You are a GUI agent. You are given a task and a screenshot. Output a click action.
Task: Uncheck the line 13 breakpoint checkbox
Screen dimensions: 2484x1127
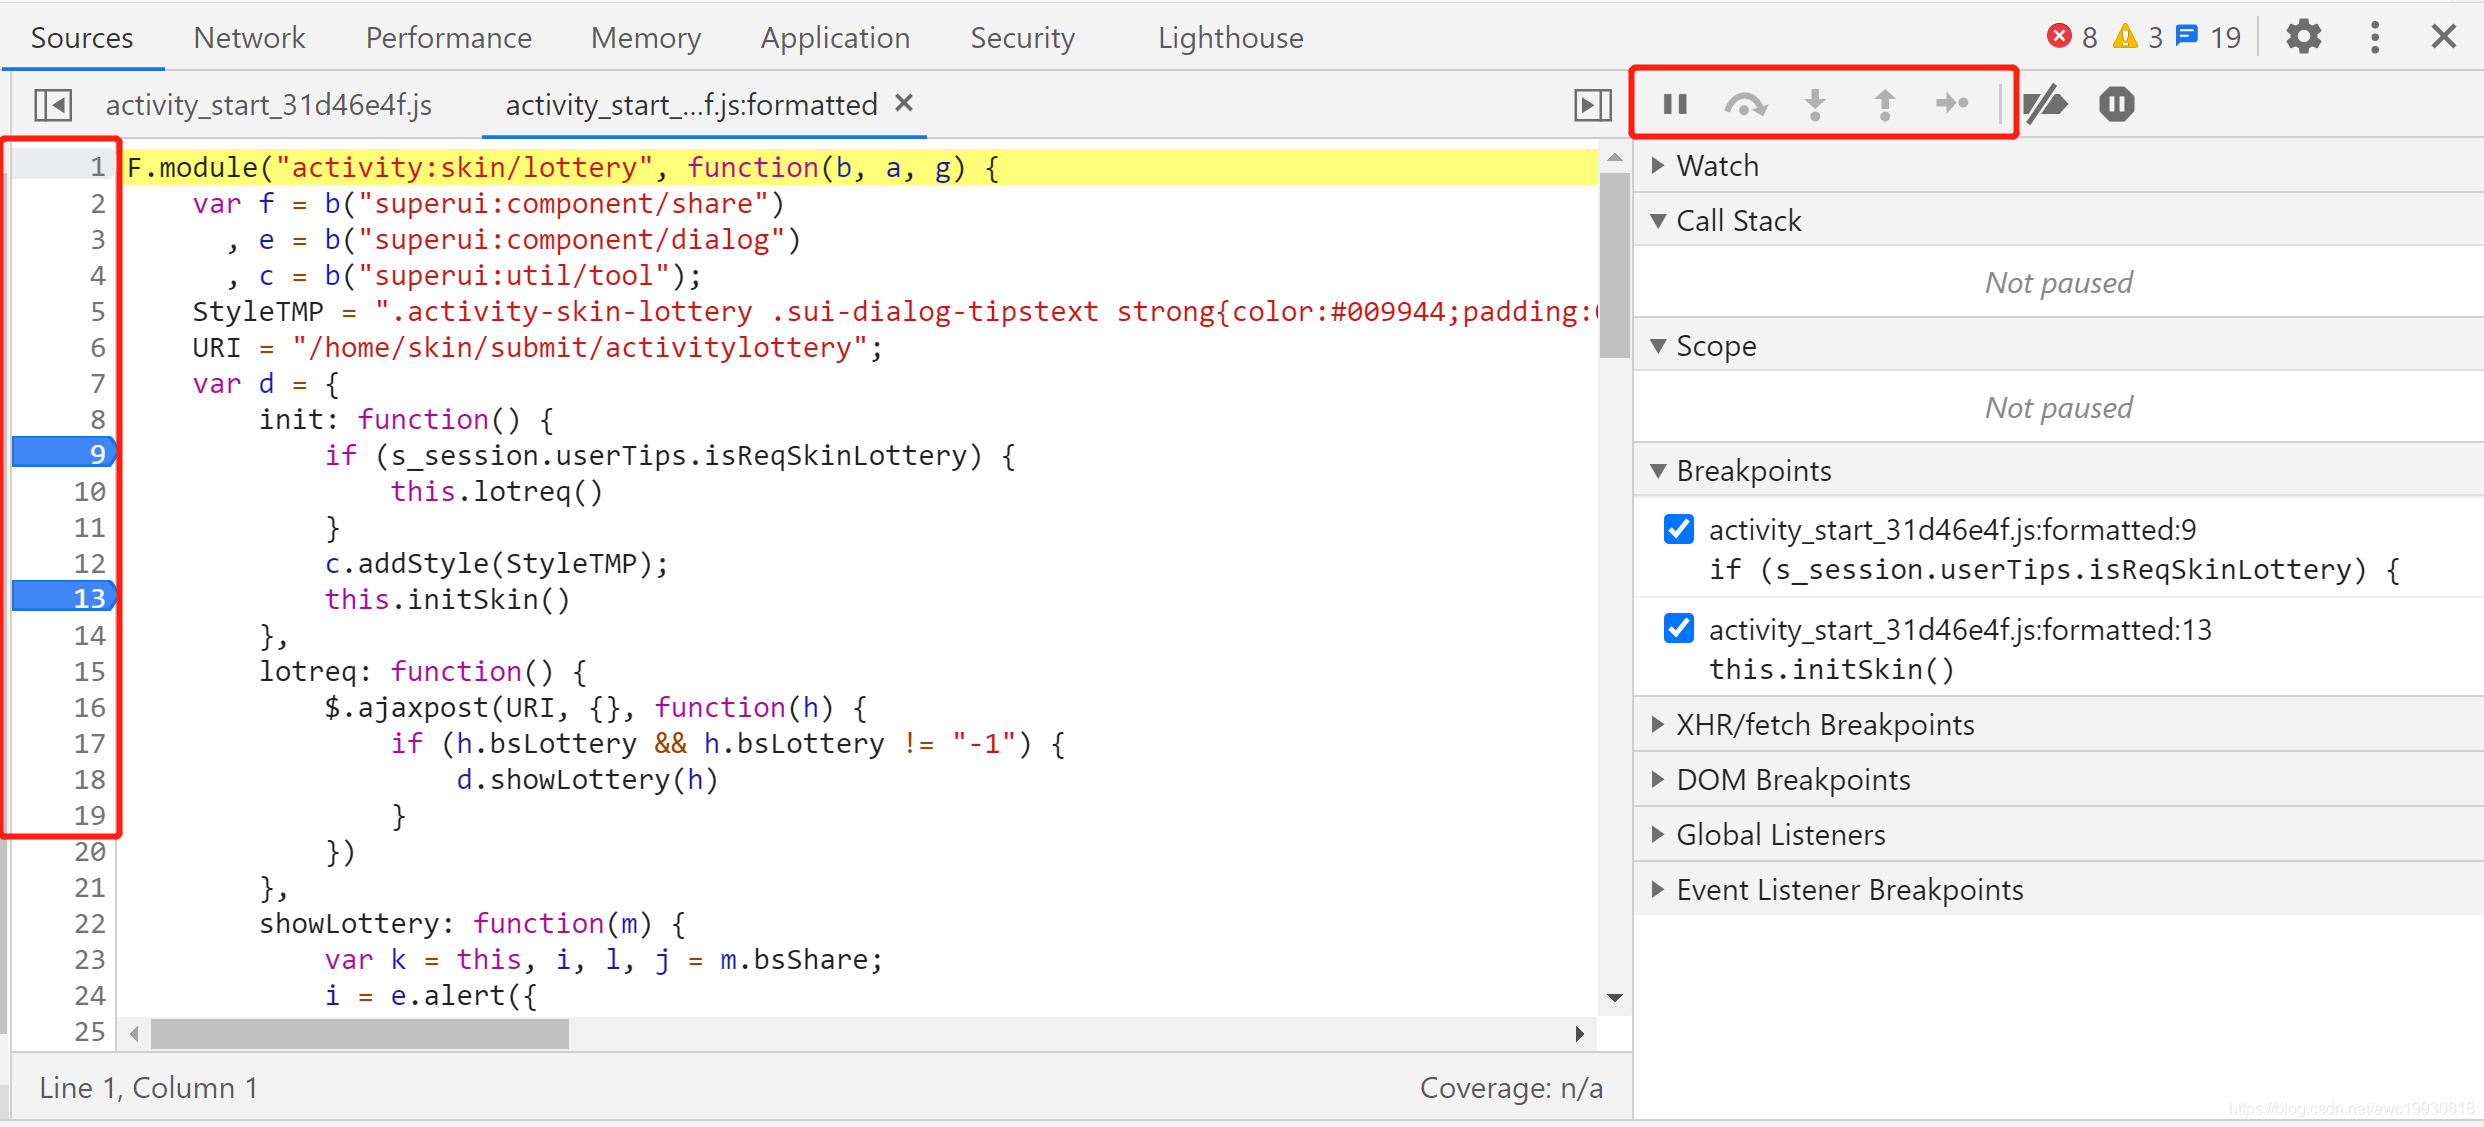pyautogui.click(x=1679, y=629)
